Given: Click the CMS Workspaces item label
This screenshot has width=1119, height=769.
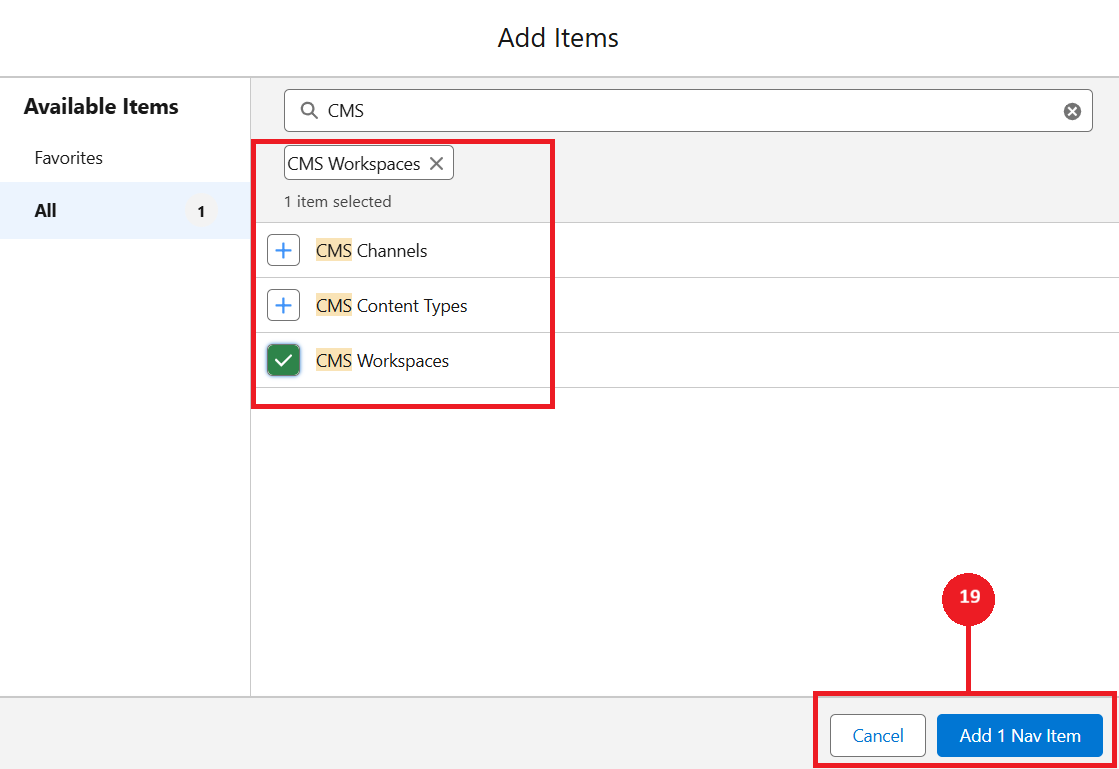Looking at the screenshot, I should click(383, 361).
